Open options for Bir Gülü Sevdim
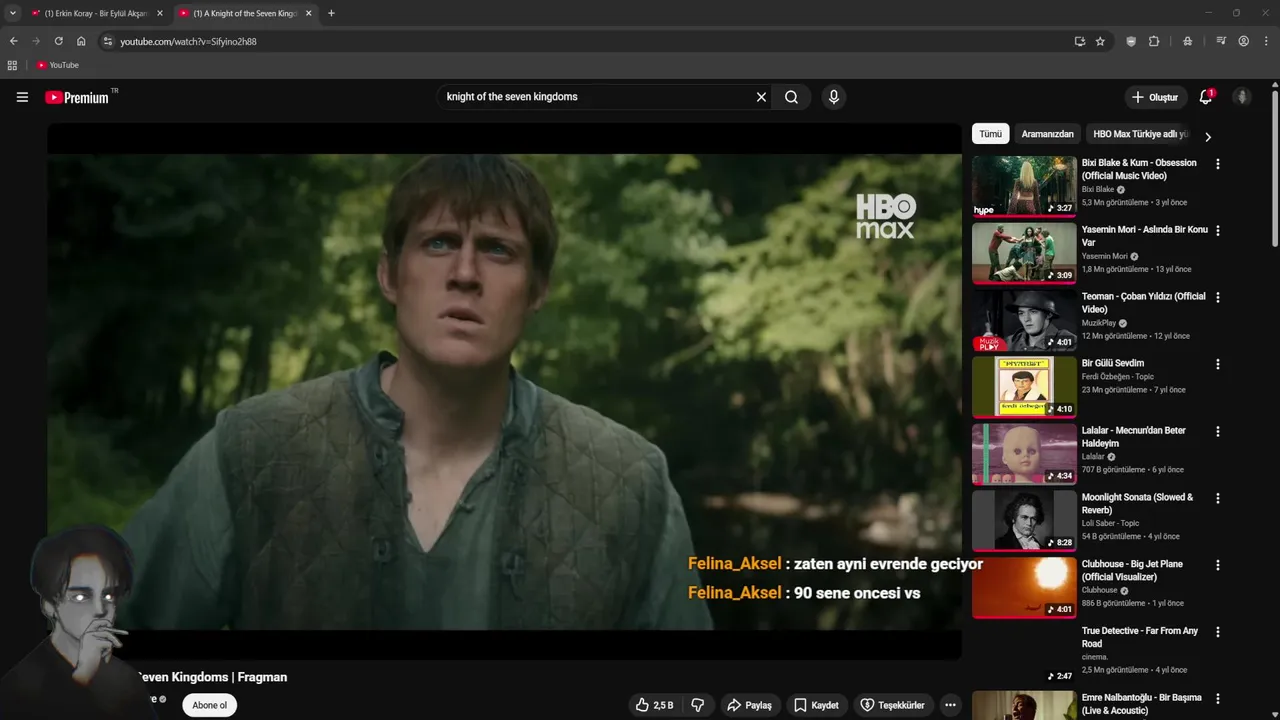Viewport: 1280px width, 720px height. (x=1217, y=365)
